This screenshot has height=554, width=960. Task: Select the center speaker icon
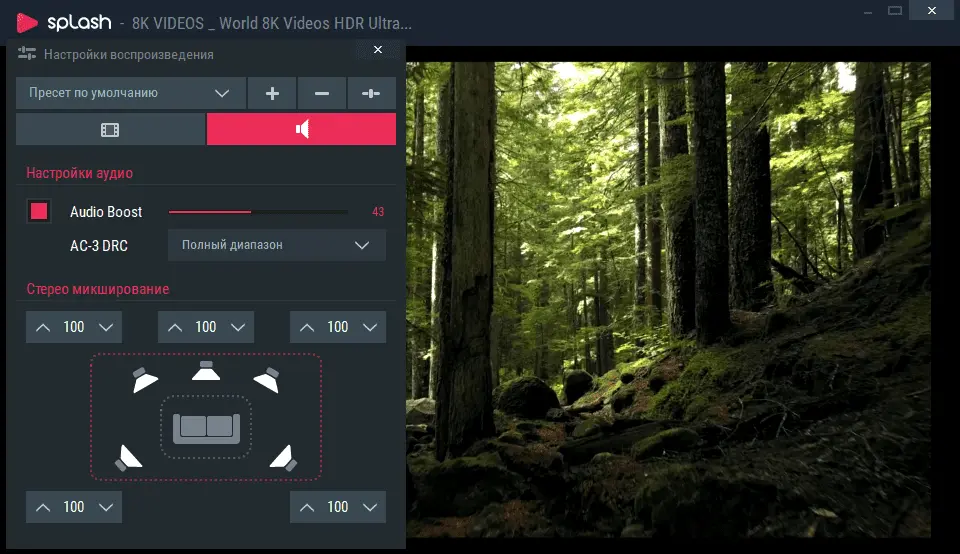[x=206, y=371]
